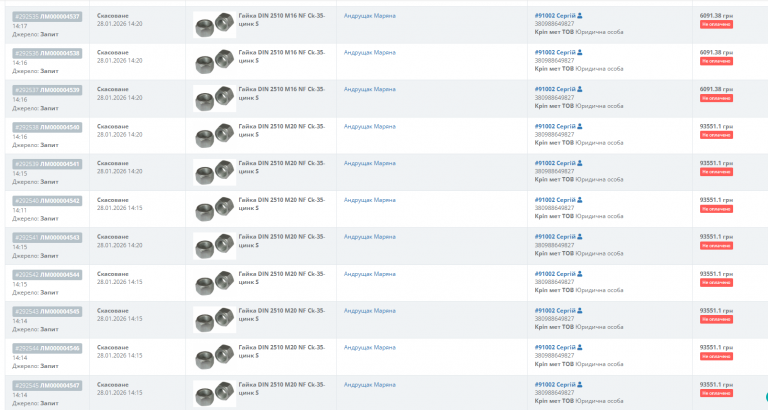Open client link #91002 Сергій in order ЛМ000004539
The image size is (768, 410).
coord(555,89)
